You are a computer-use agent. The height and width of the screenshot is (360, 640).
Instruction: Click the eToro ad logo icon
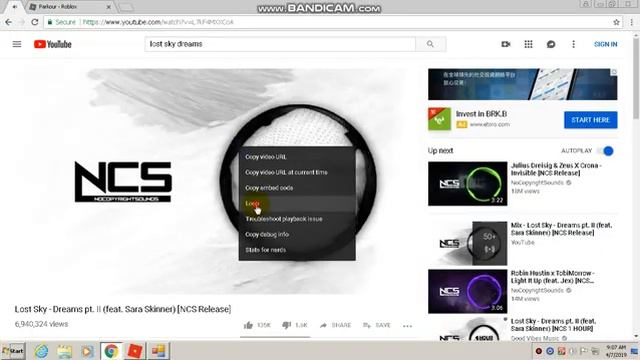(x=439, y=119)
